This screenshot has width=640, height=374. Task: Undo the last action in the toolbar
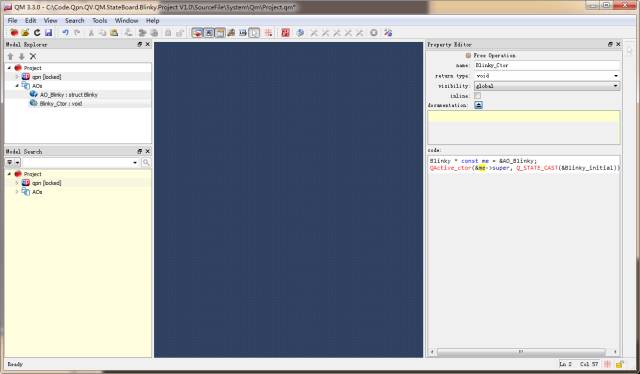(x=65, y=33)
